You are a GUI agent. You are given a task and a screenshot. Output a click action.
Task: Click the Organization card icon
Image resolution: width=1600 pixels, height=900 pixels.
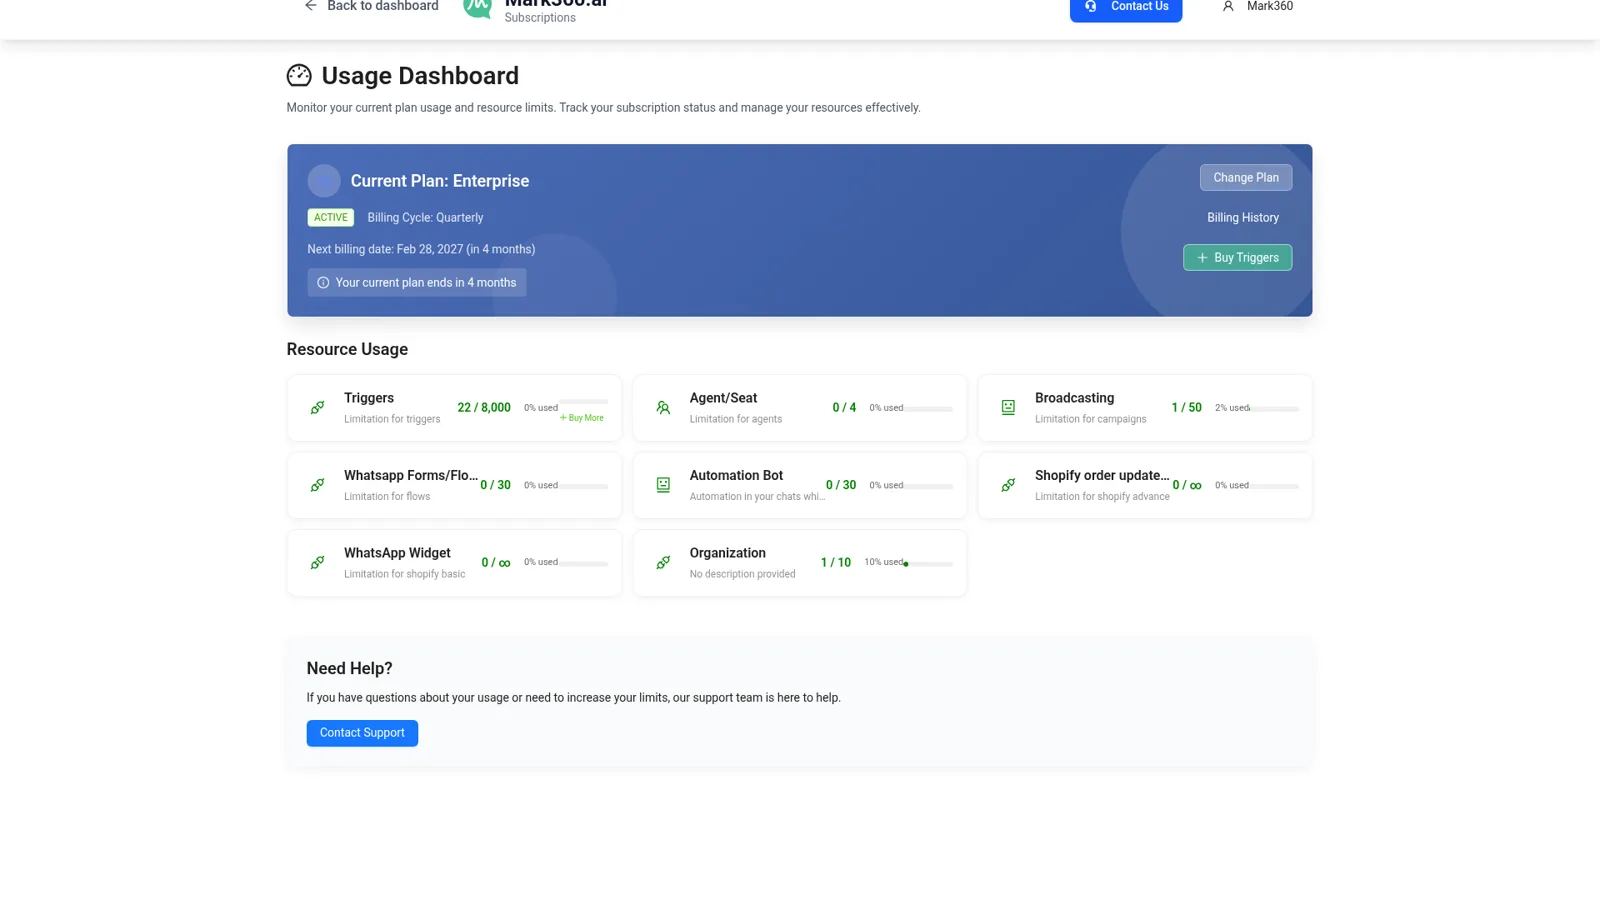click(x=663, y=563)
